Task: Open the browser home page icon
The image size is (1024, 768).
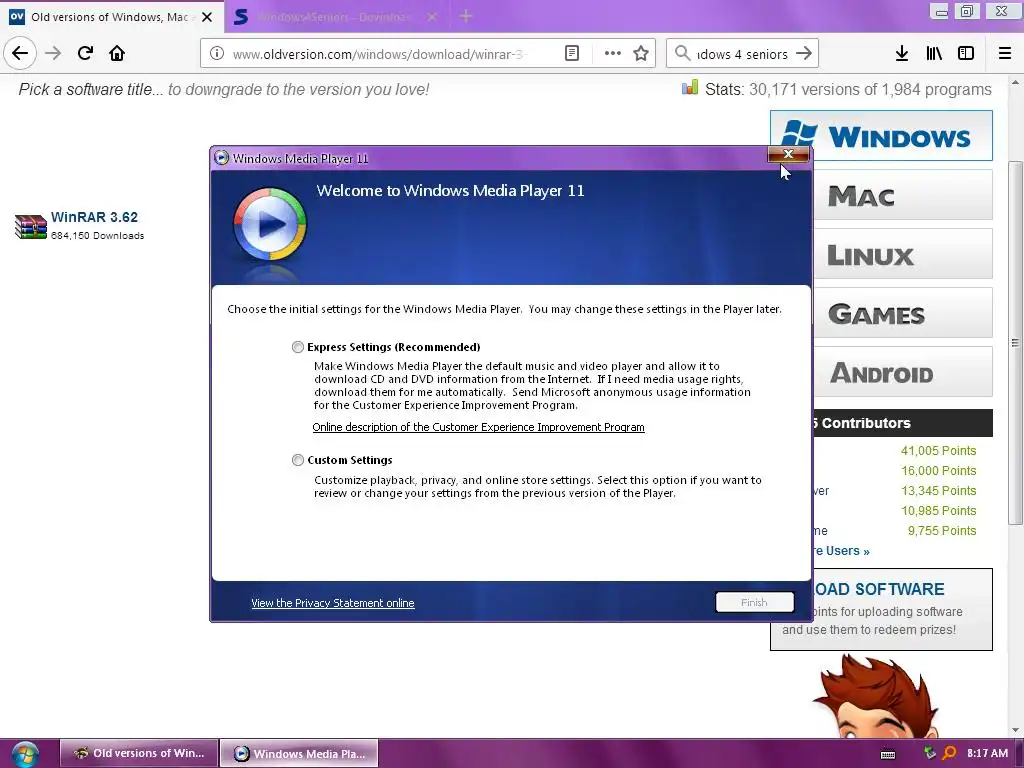Action: pyautogui.click(x=117, y=53)
